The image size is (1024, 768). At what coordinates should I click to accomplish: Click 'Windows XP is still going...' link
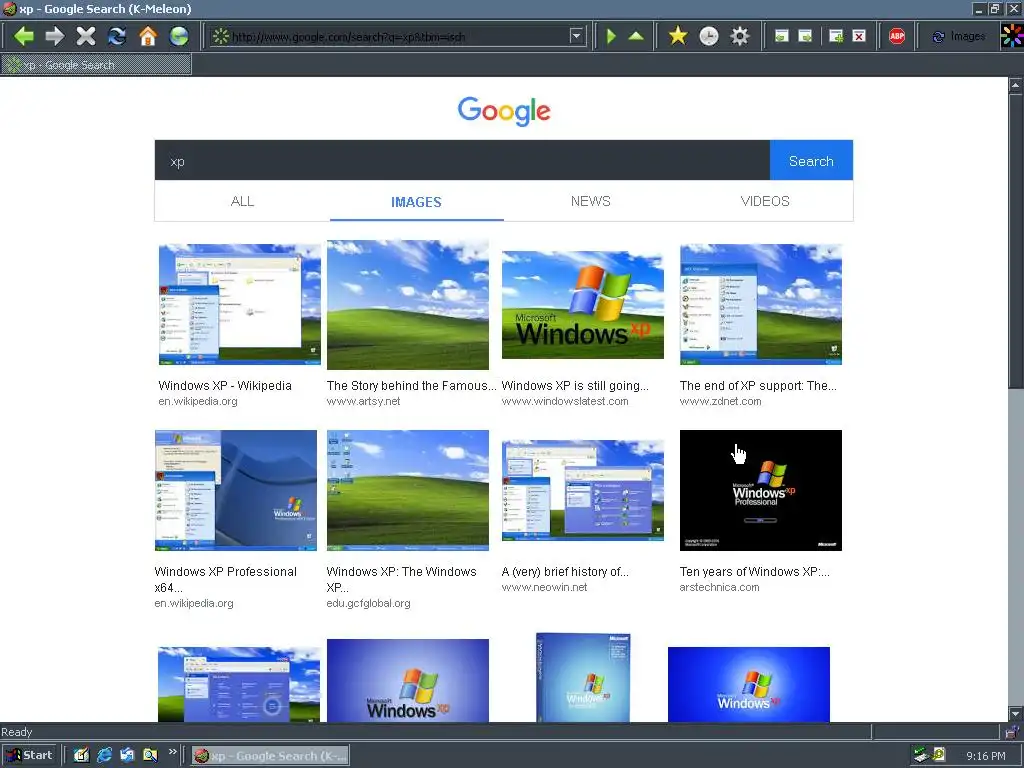pos(575,385)
